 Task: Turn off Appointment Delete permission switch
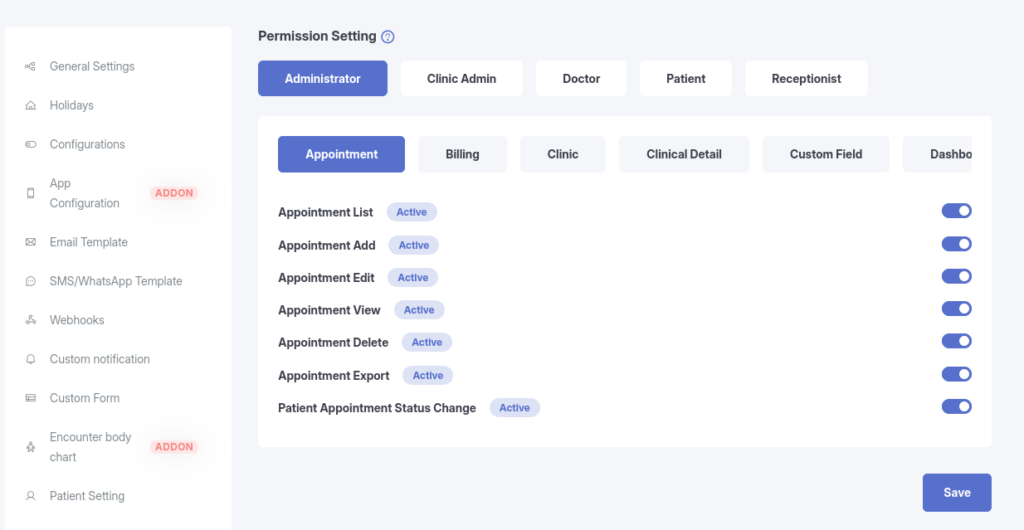(956, 341)
